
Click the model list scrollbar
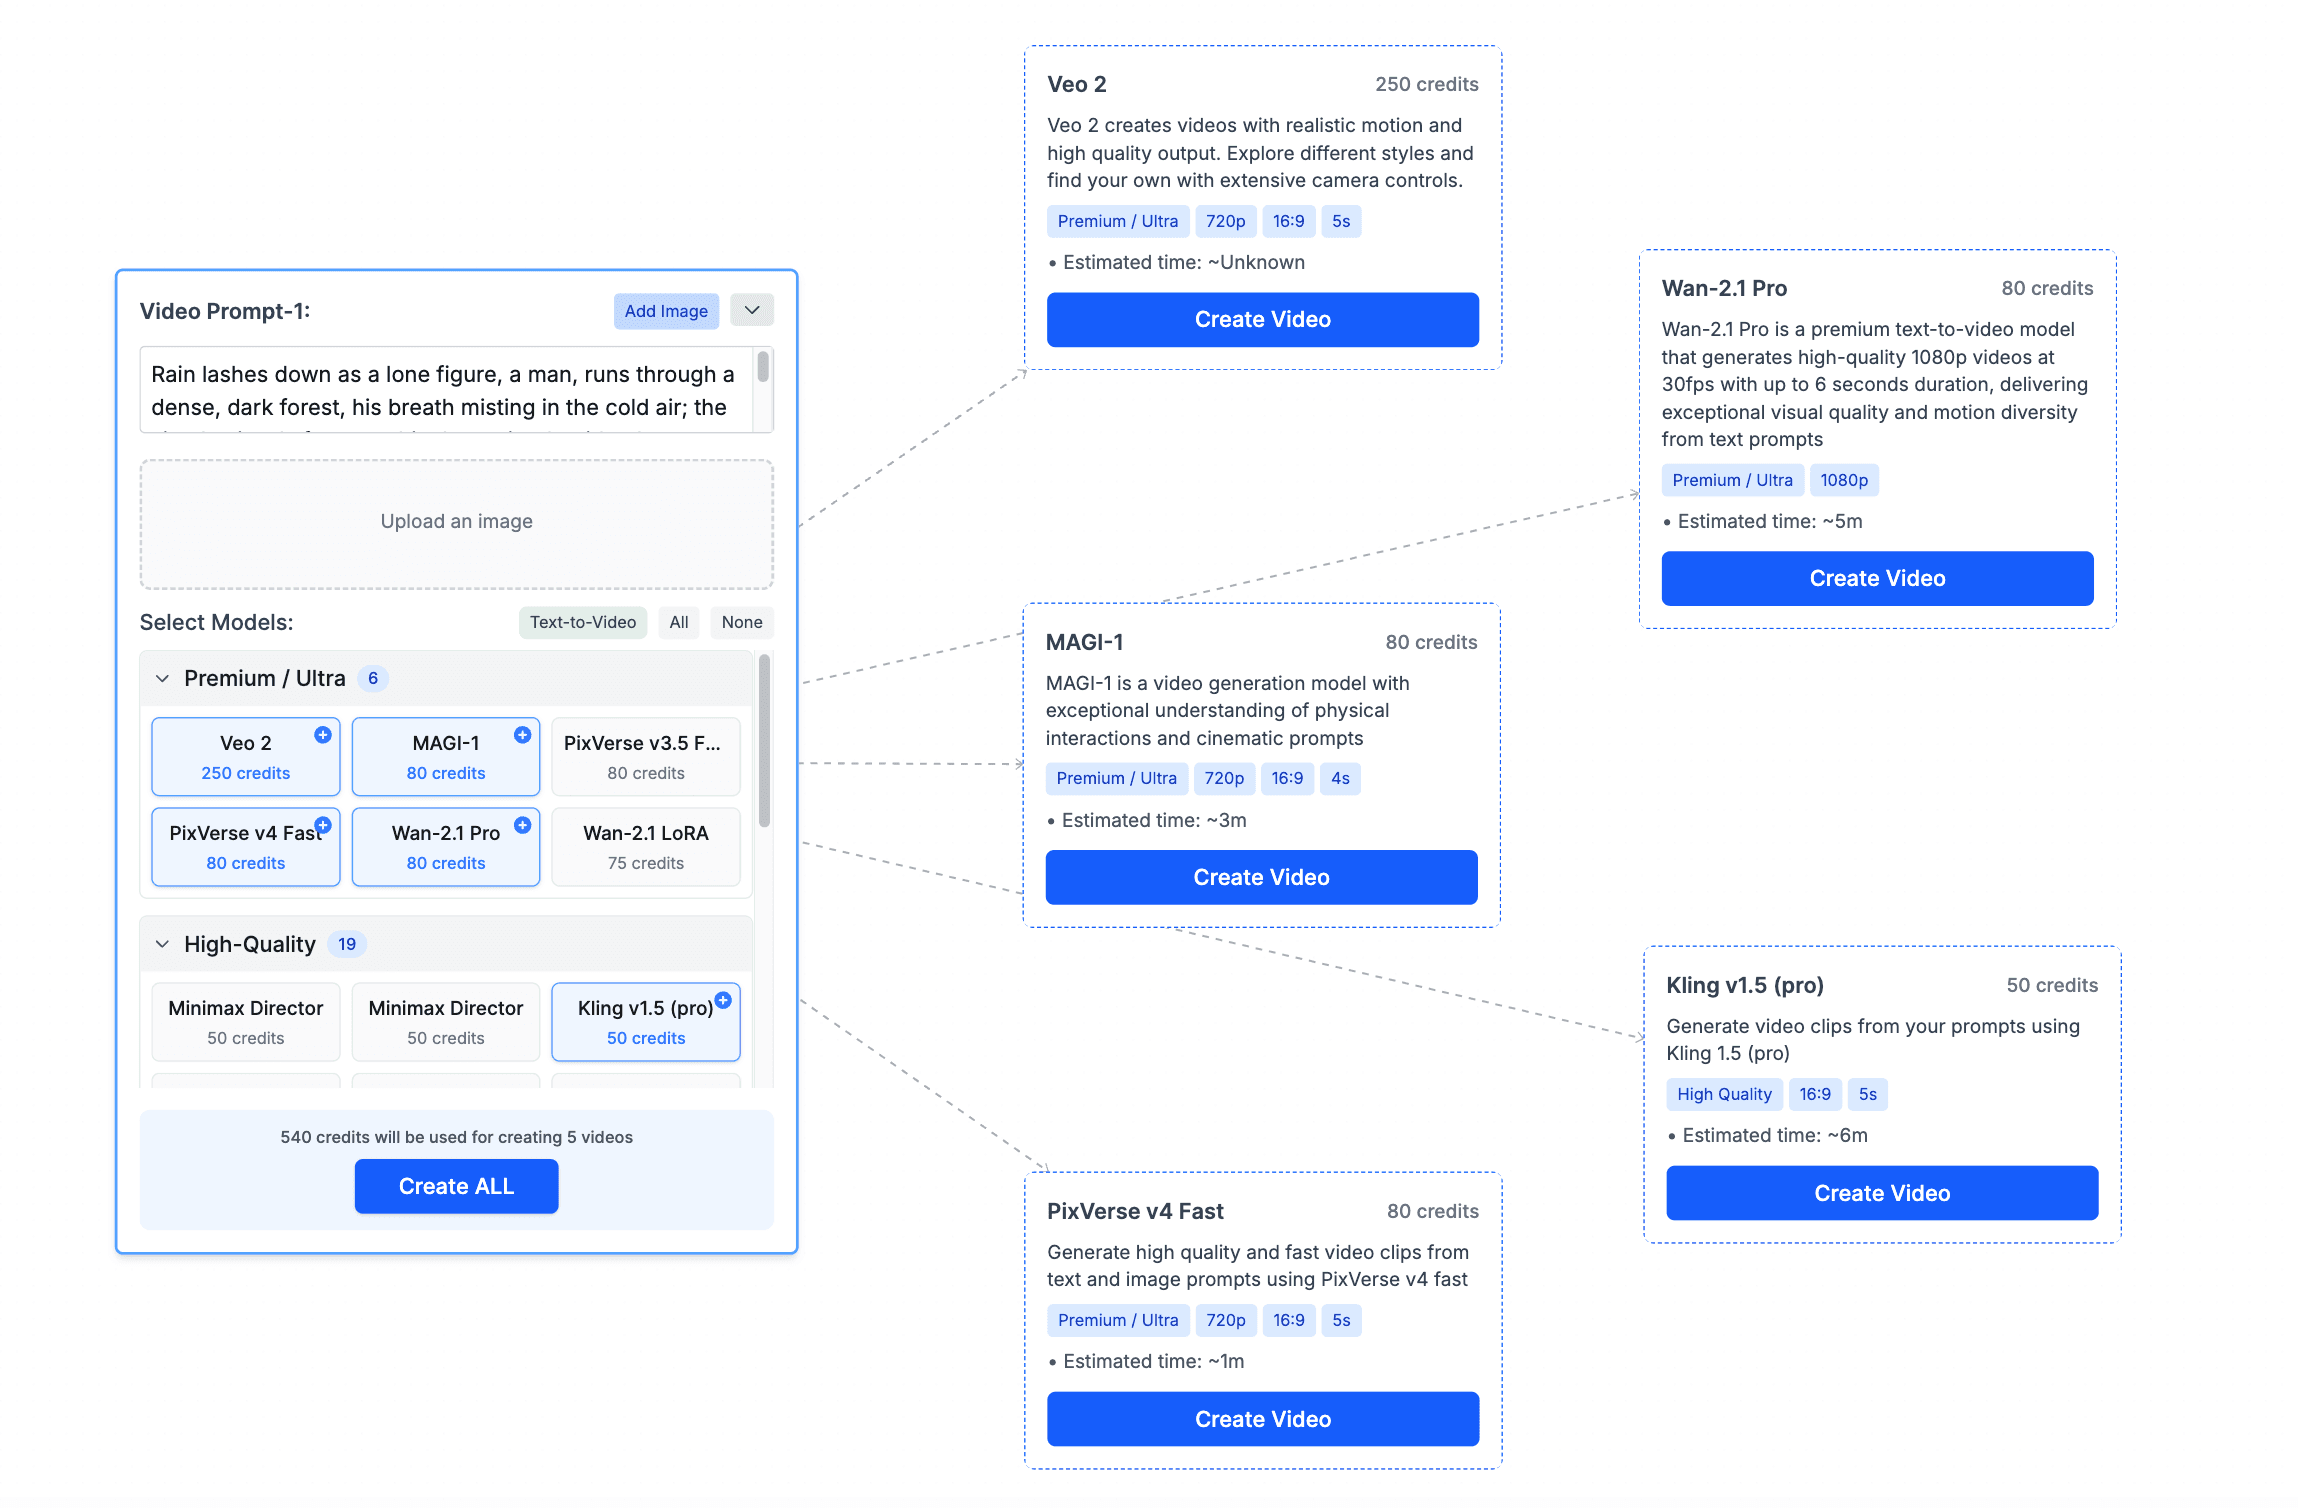click(764, 740)
